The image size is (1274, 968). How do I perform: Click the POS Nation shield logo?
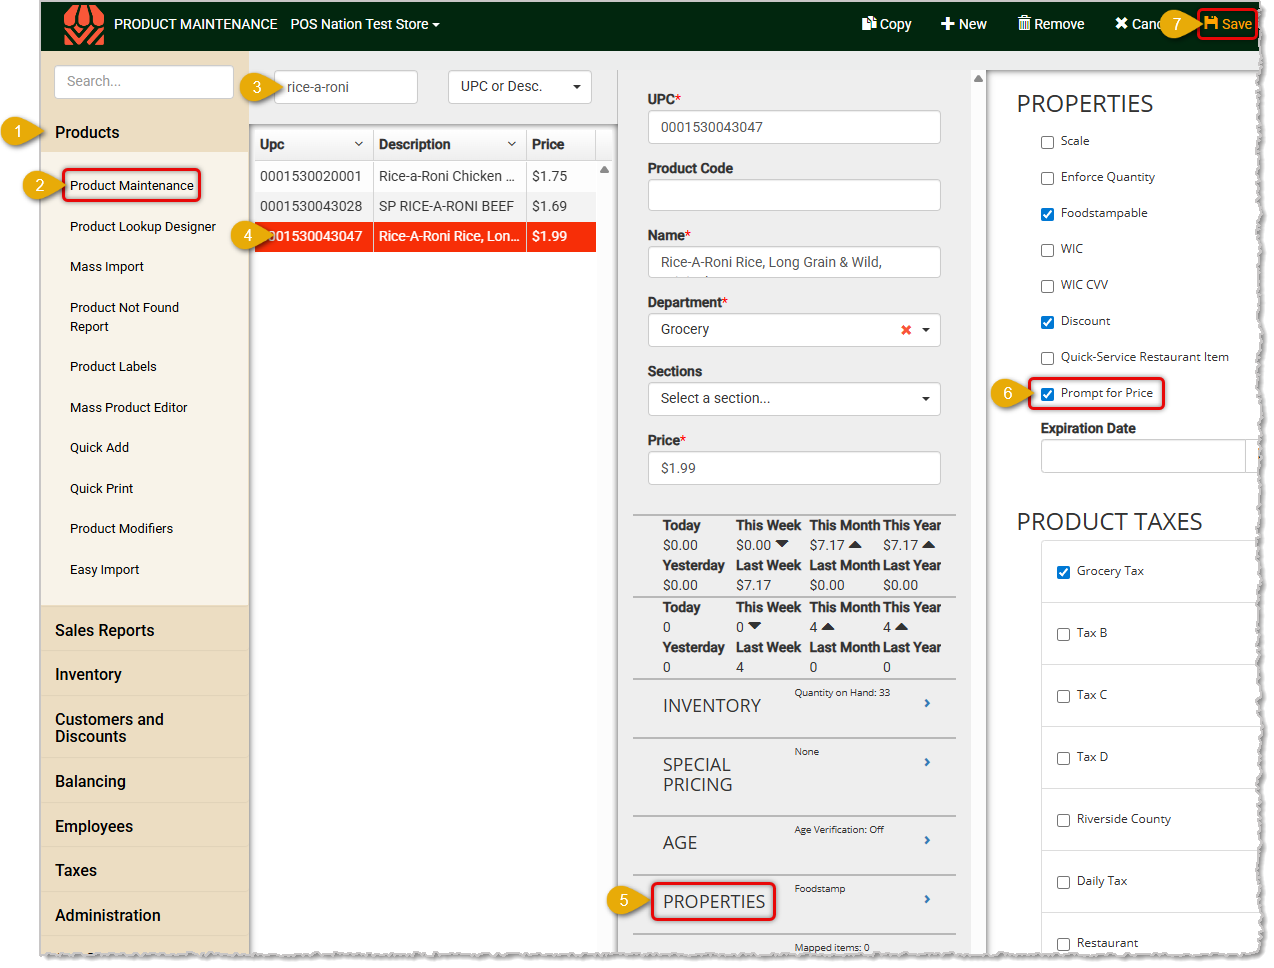click(83, 25)
